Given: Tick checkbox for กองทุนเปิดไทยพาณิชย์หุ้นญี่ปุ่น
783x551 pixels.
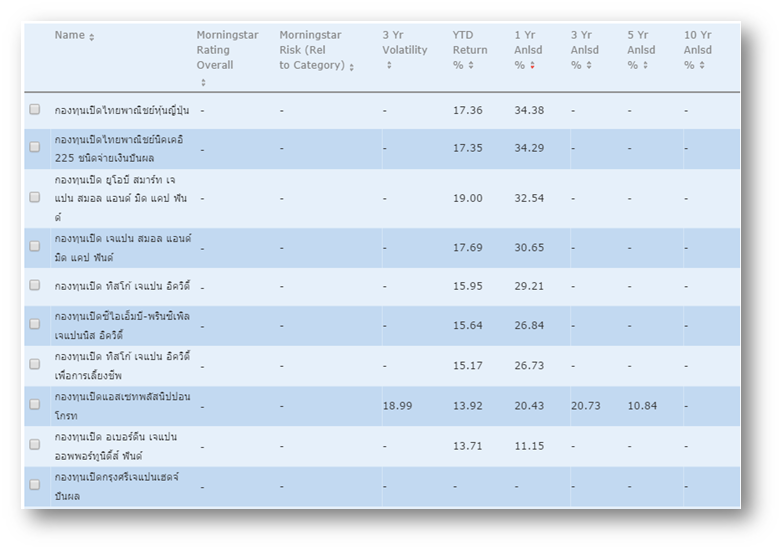Looking at the screenshot, I should pos(35,110).
